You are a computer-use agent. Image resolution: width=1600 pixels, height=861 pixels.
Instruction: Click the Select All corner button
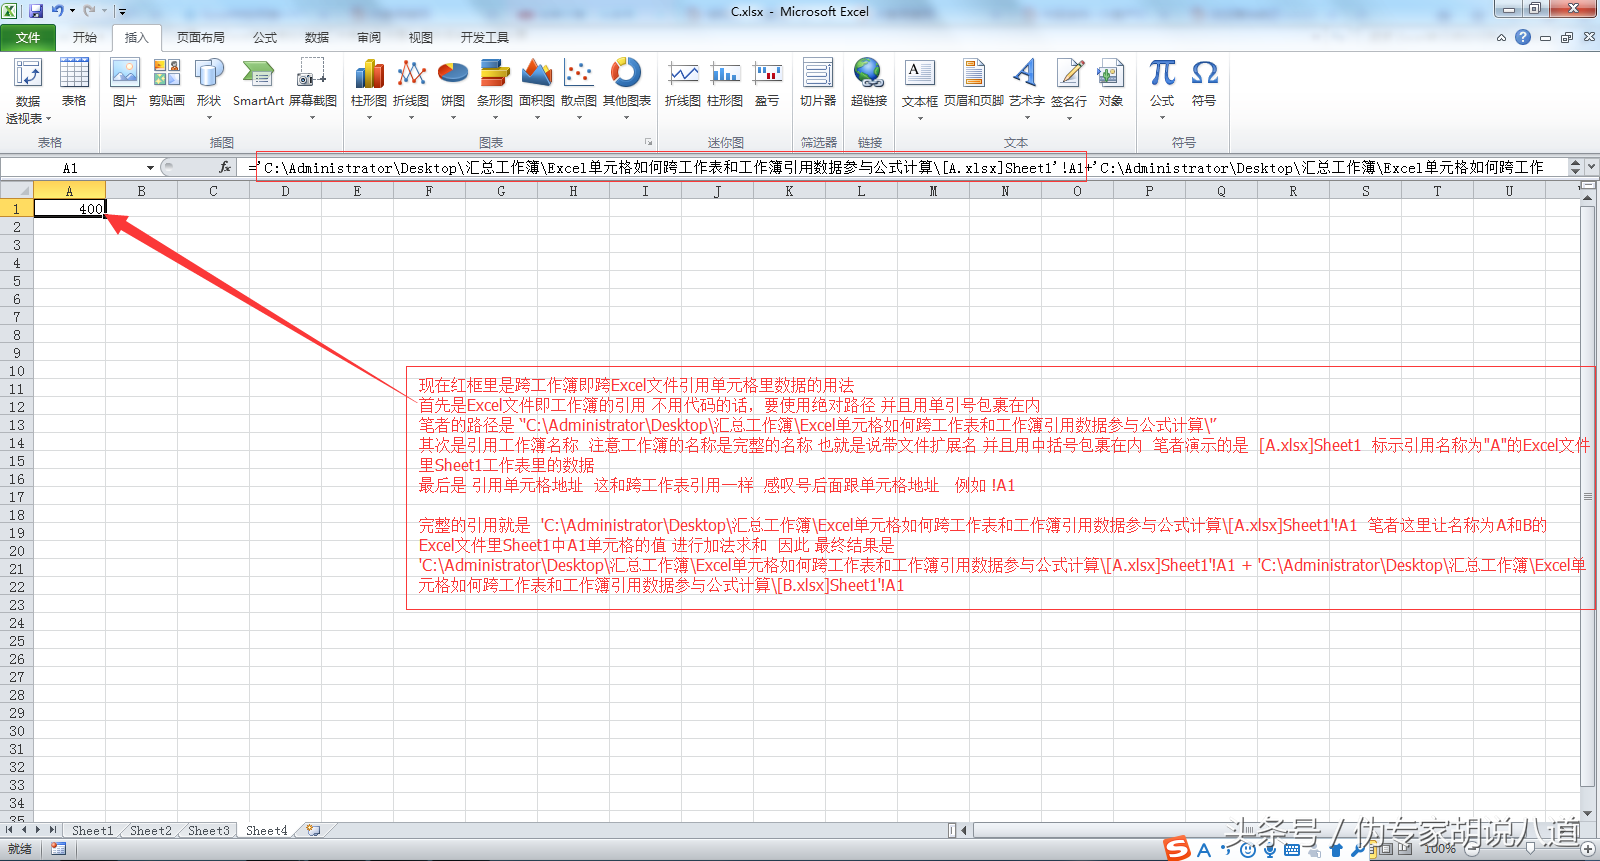coord(16,190)
